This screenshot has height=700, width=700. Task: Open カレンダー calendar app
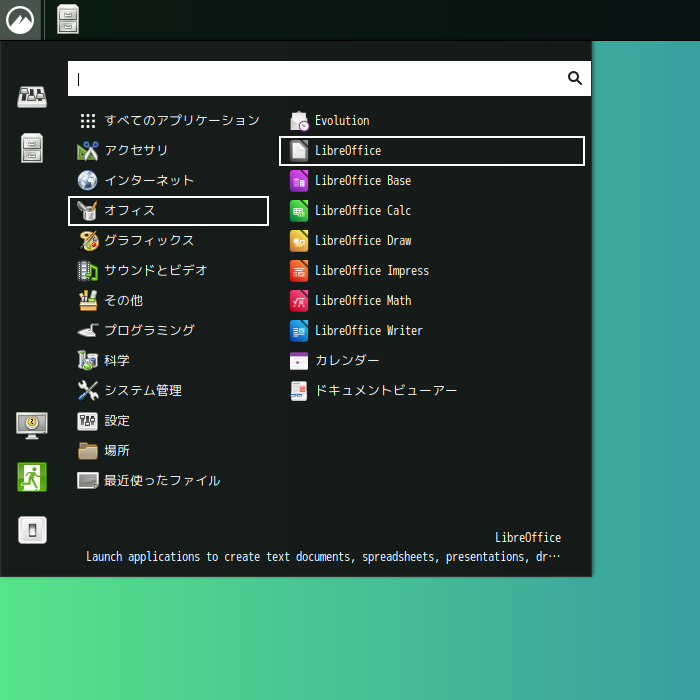346,361
